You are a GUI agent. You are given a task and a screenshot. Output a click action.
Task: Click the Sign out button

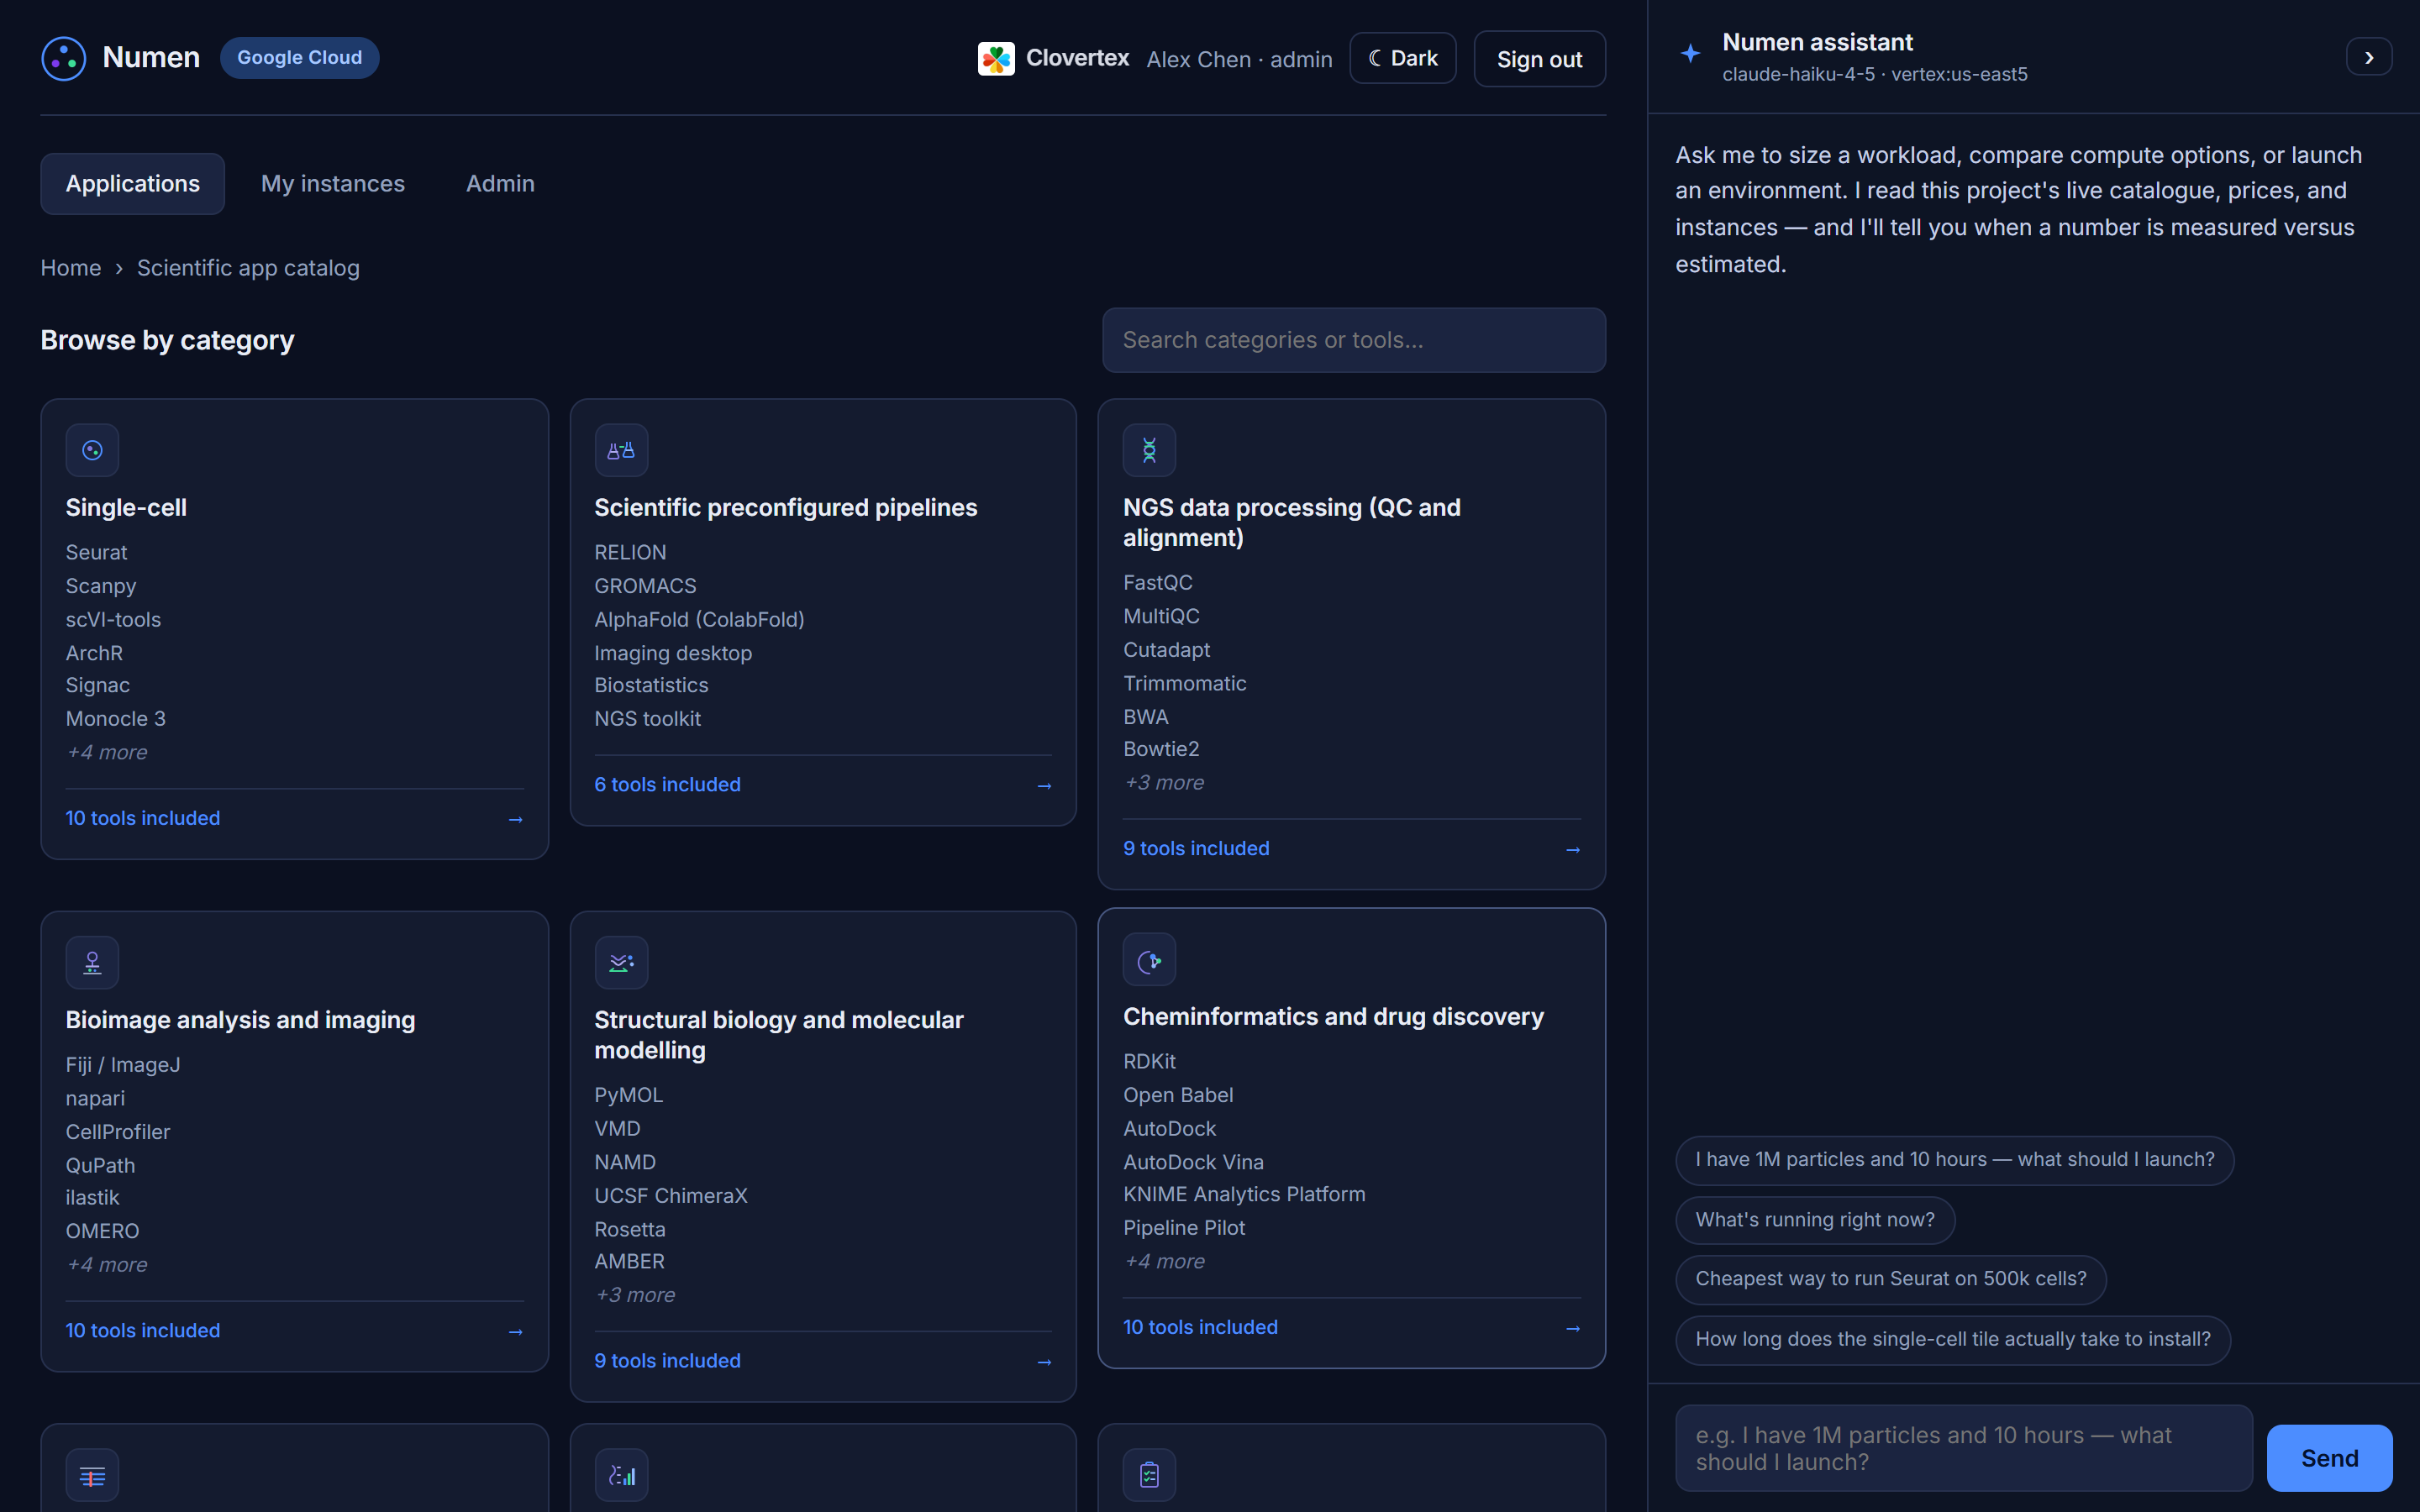coord(1539,59)
